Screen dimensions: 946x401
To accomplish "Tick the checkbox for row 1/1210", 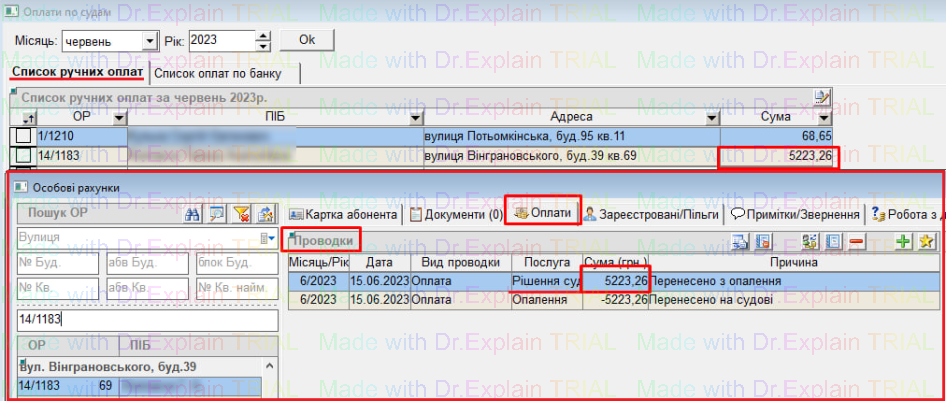I will pyautogui.click(x=22, y=136).
